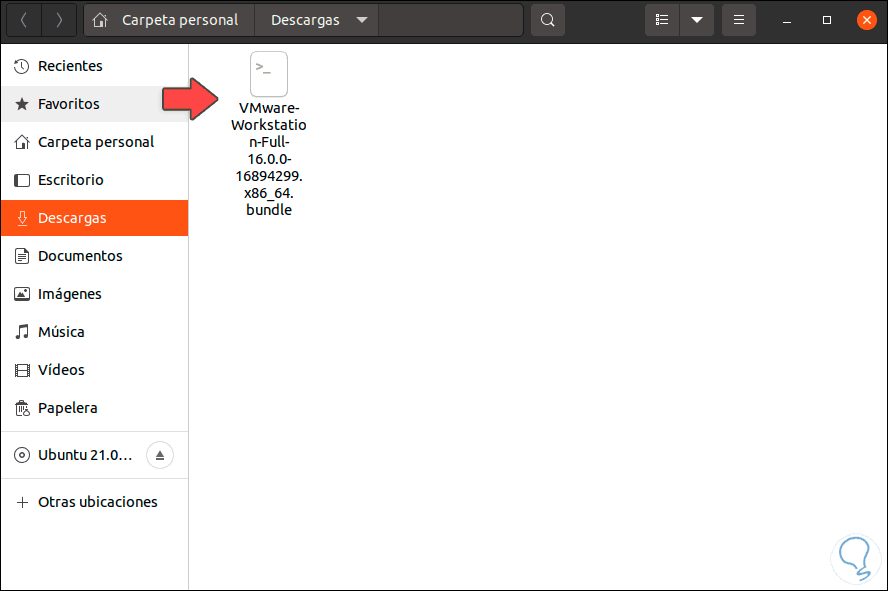Open view options dropdown arrow
The image size is (888, 591).
pos(697,20)
